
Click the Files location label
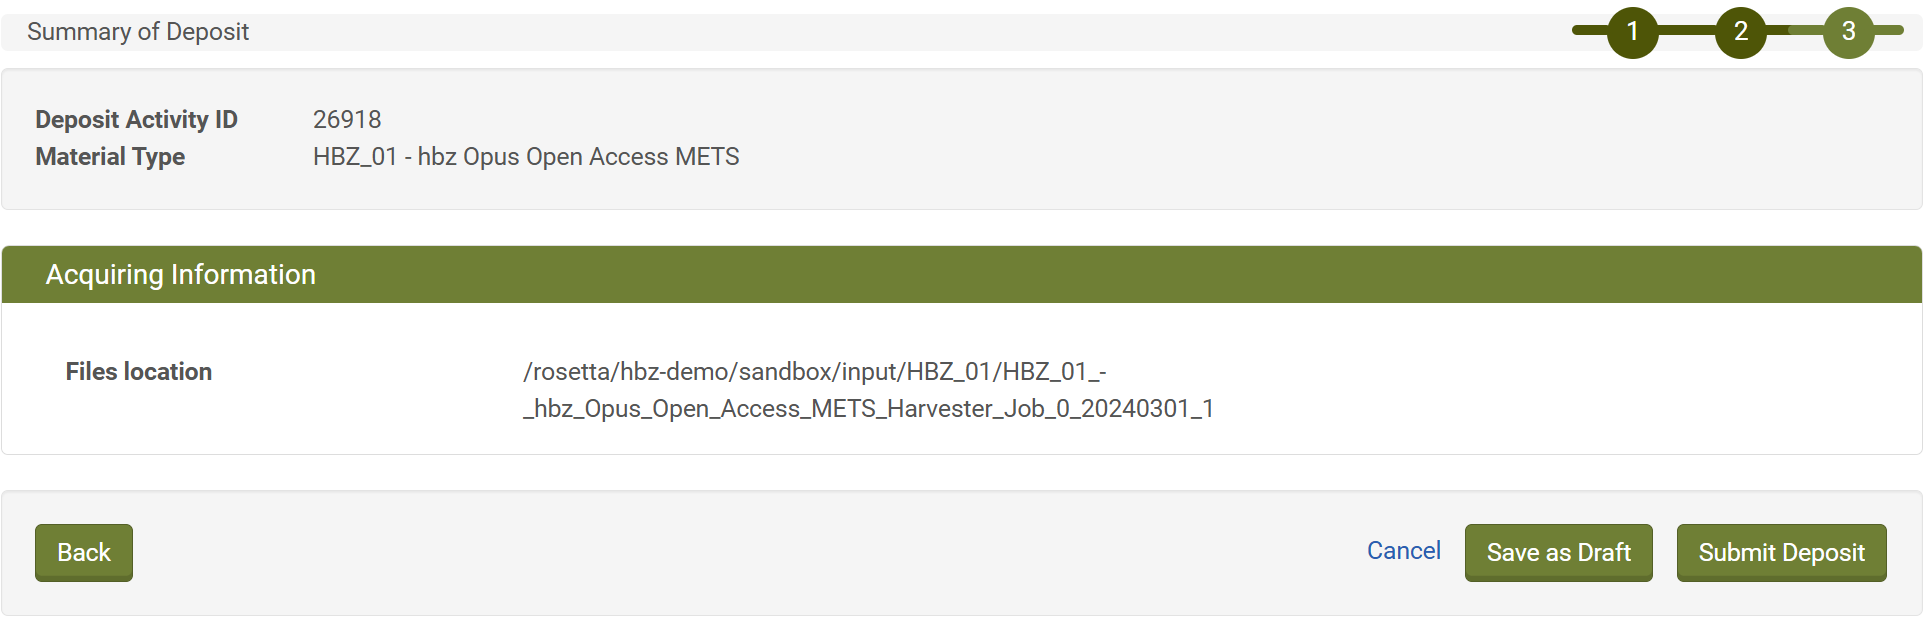pos(139,372)
